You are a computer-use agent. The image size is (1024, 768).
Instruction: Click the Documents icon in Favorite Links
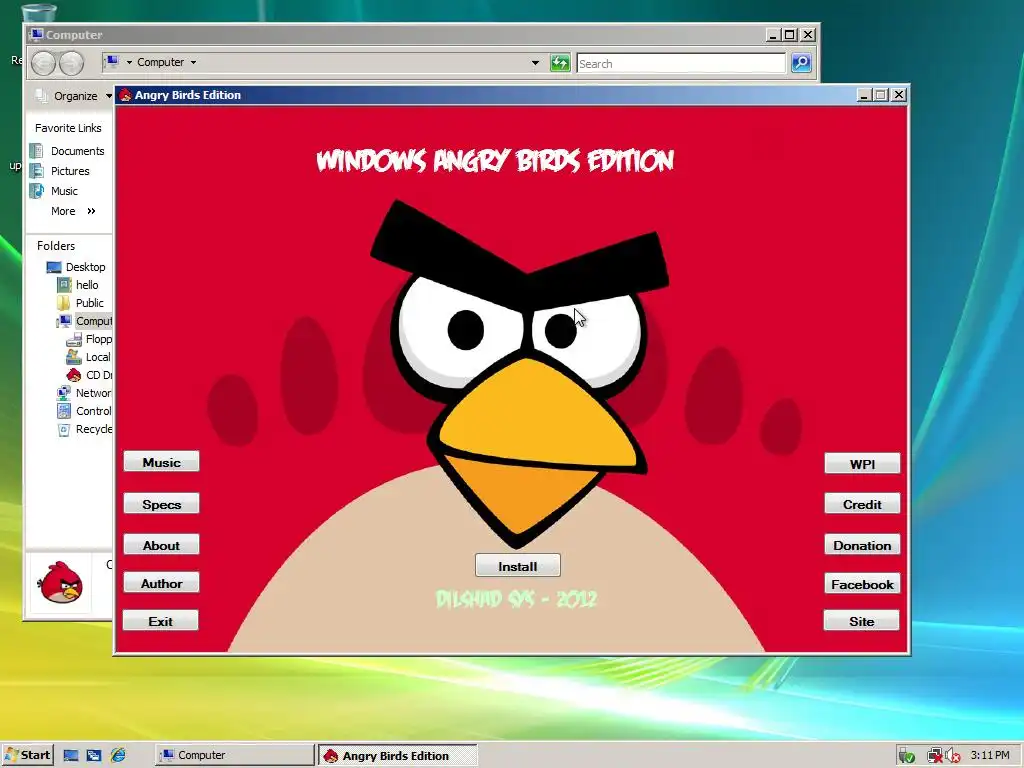(x=37, y=151)
